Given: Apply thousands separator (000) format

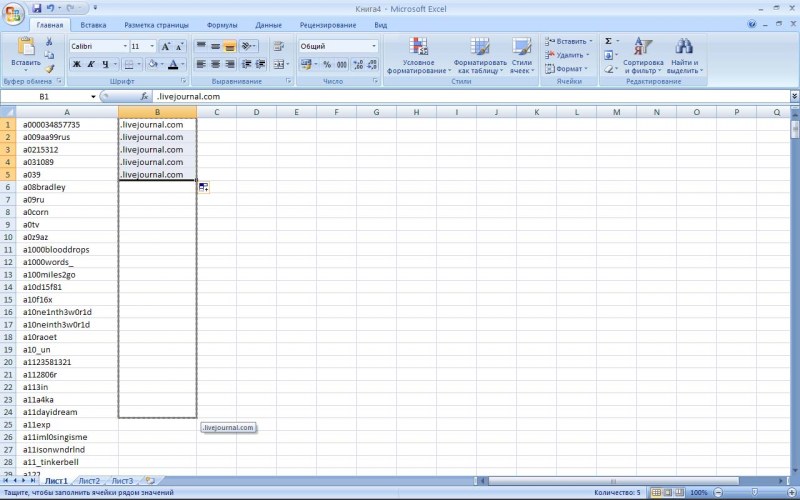Looking at the screenshot, I should pos(341,64).
